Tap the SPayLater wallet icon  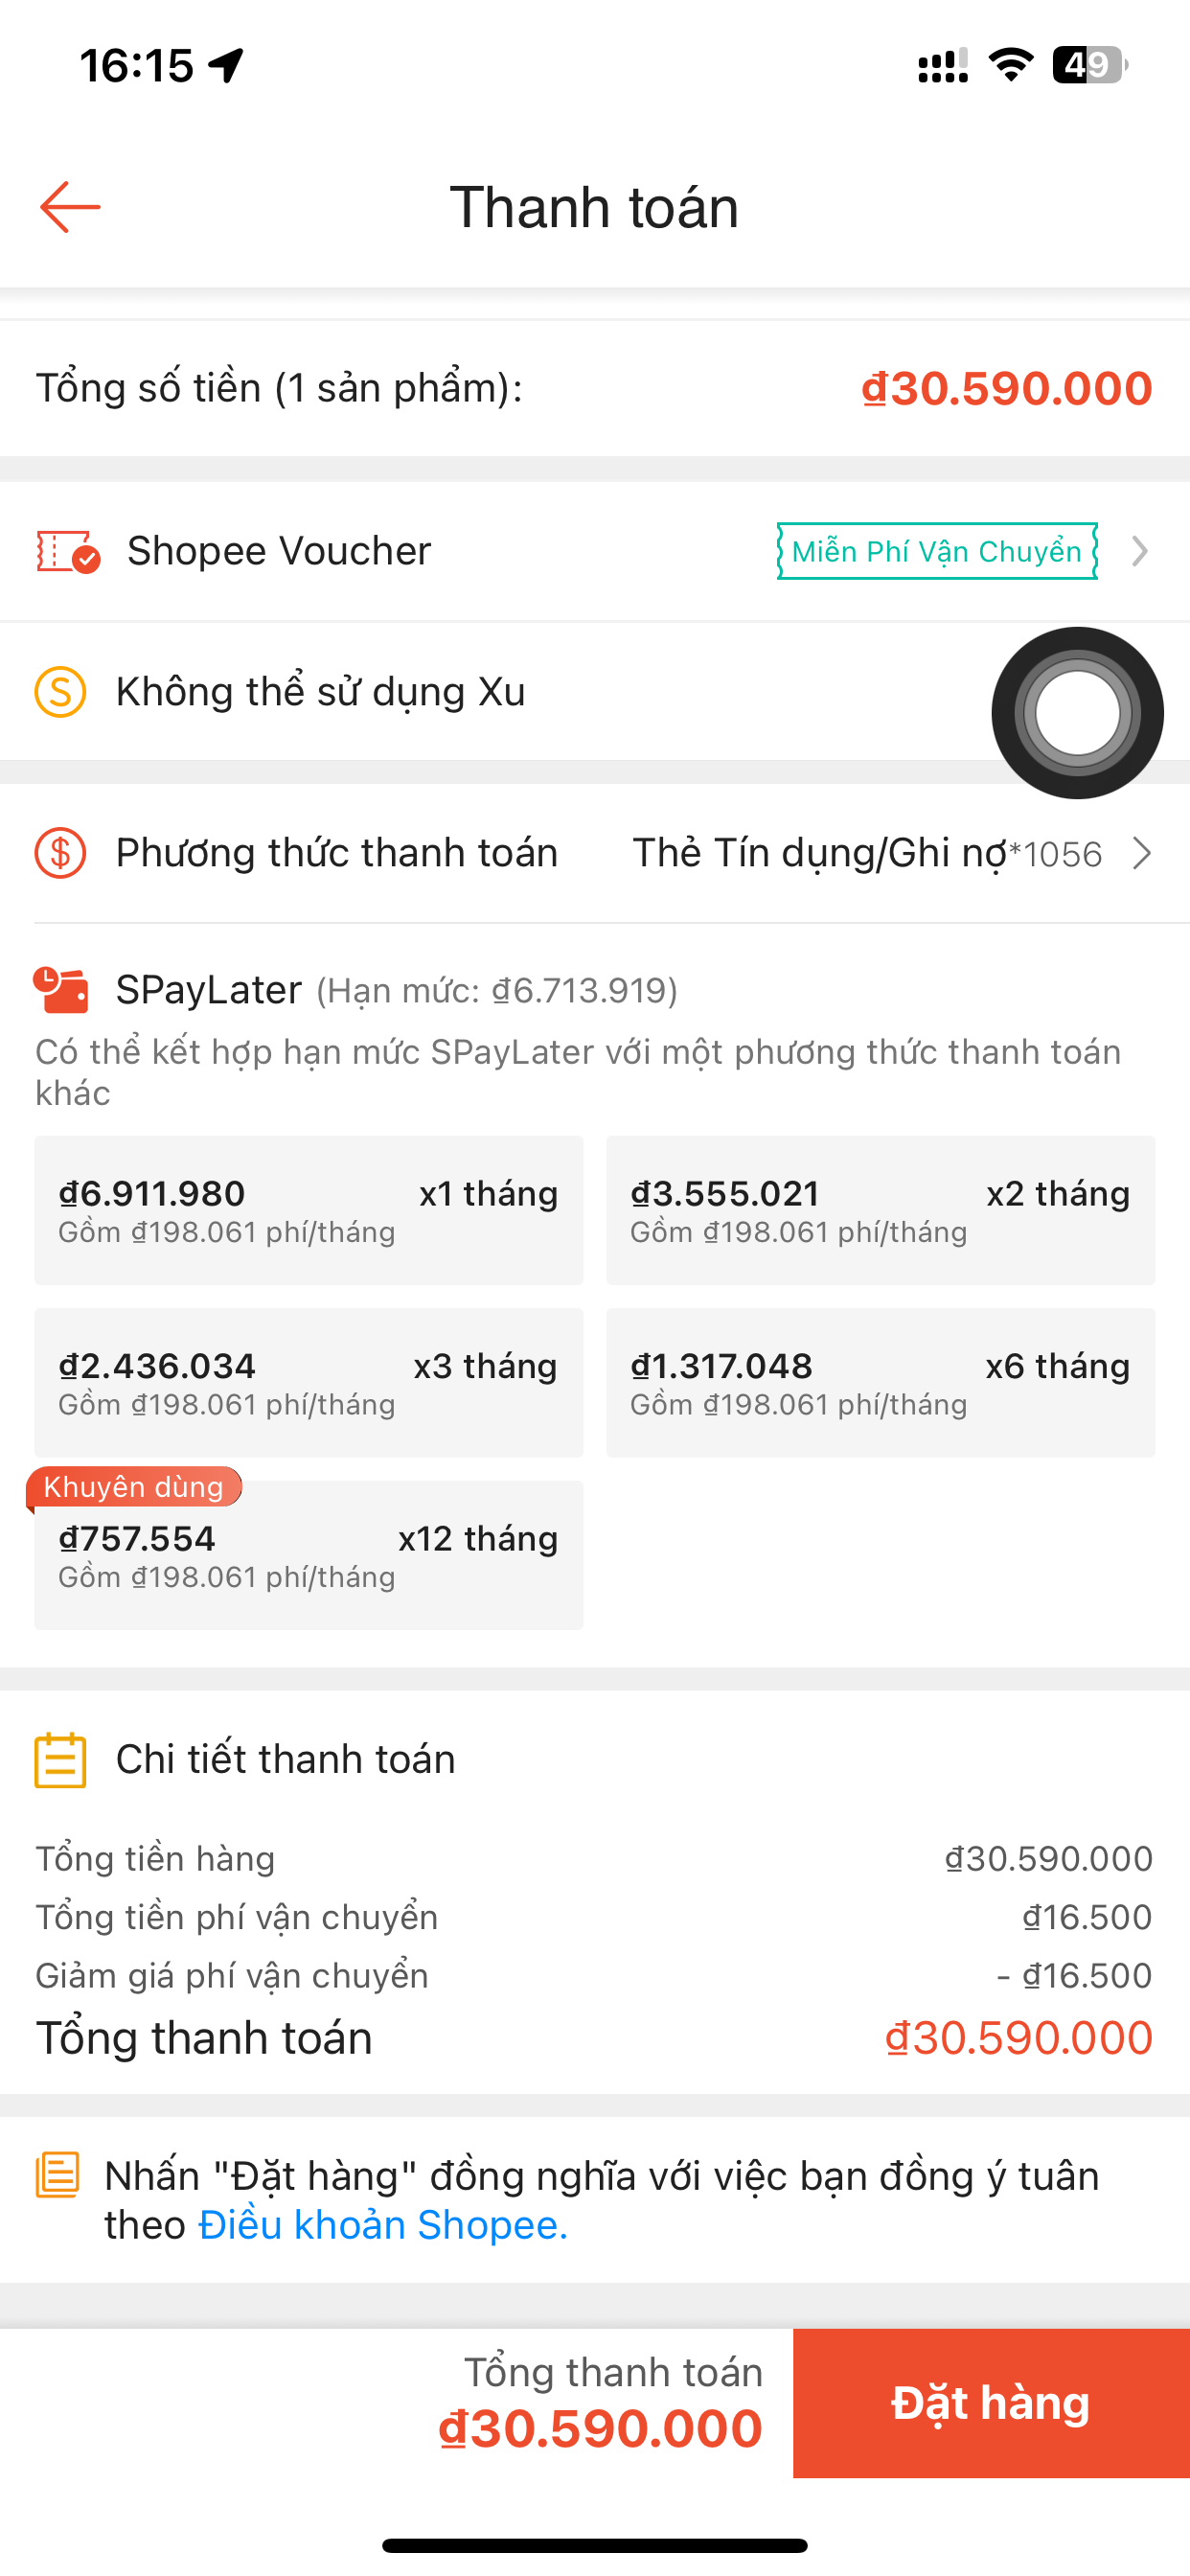click(x=61, y=990)
